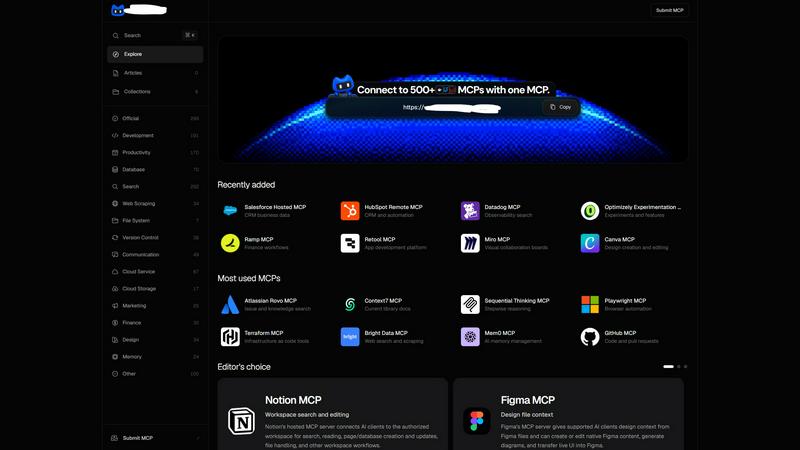Click the Version Control icon
This screenshot has width=800, height=450.
[x=115, y=238]
